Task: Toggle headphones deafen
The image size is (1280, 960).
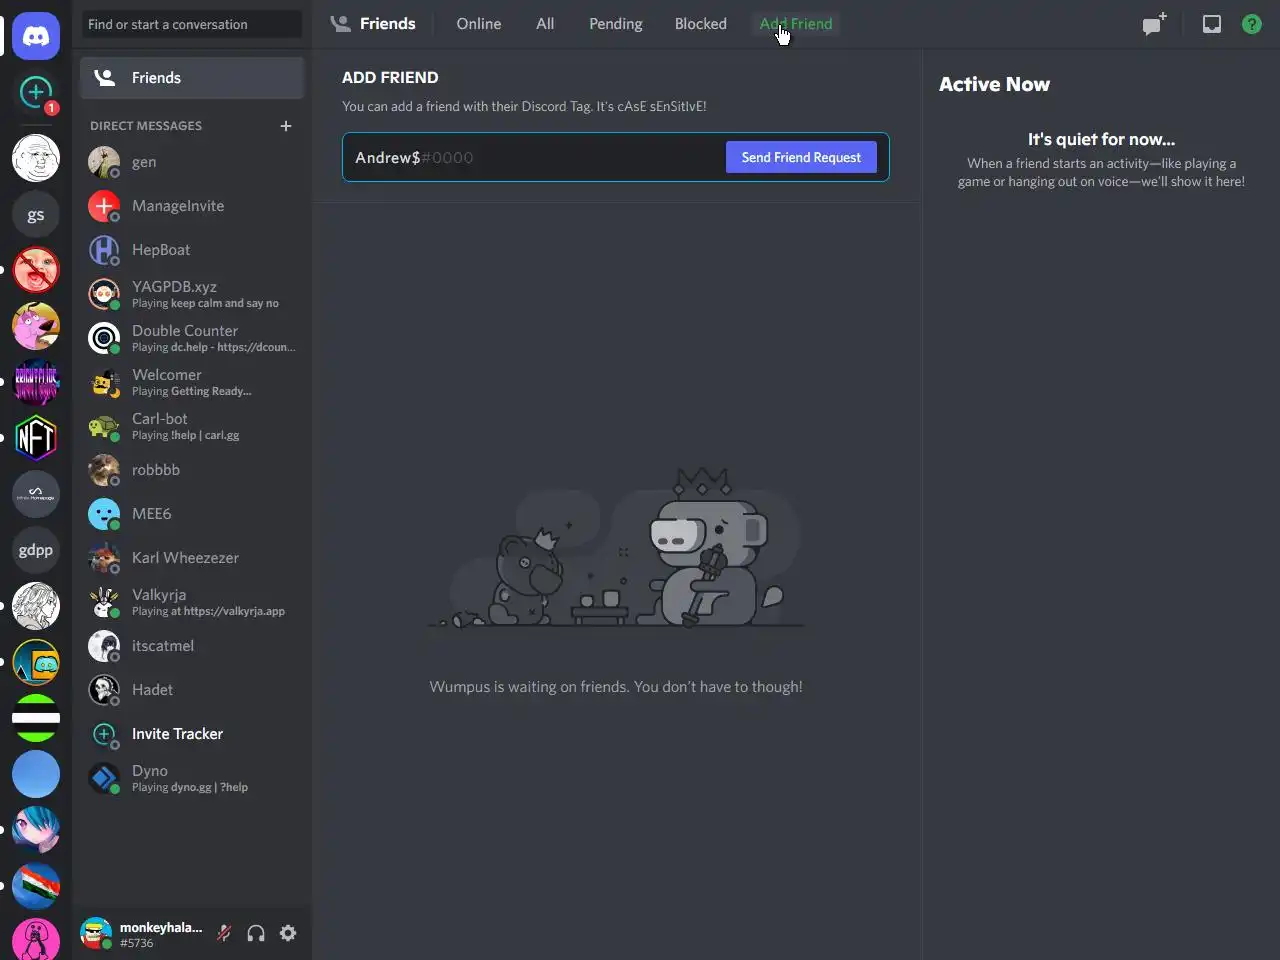Action: 256,933
